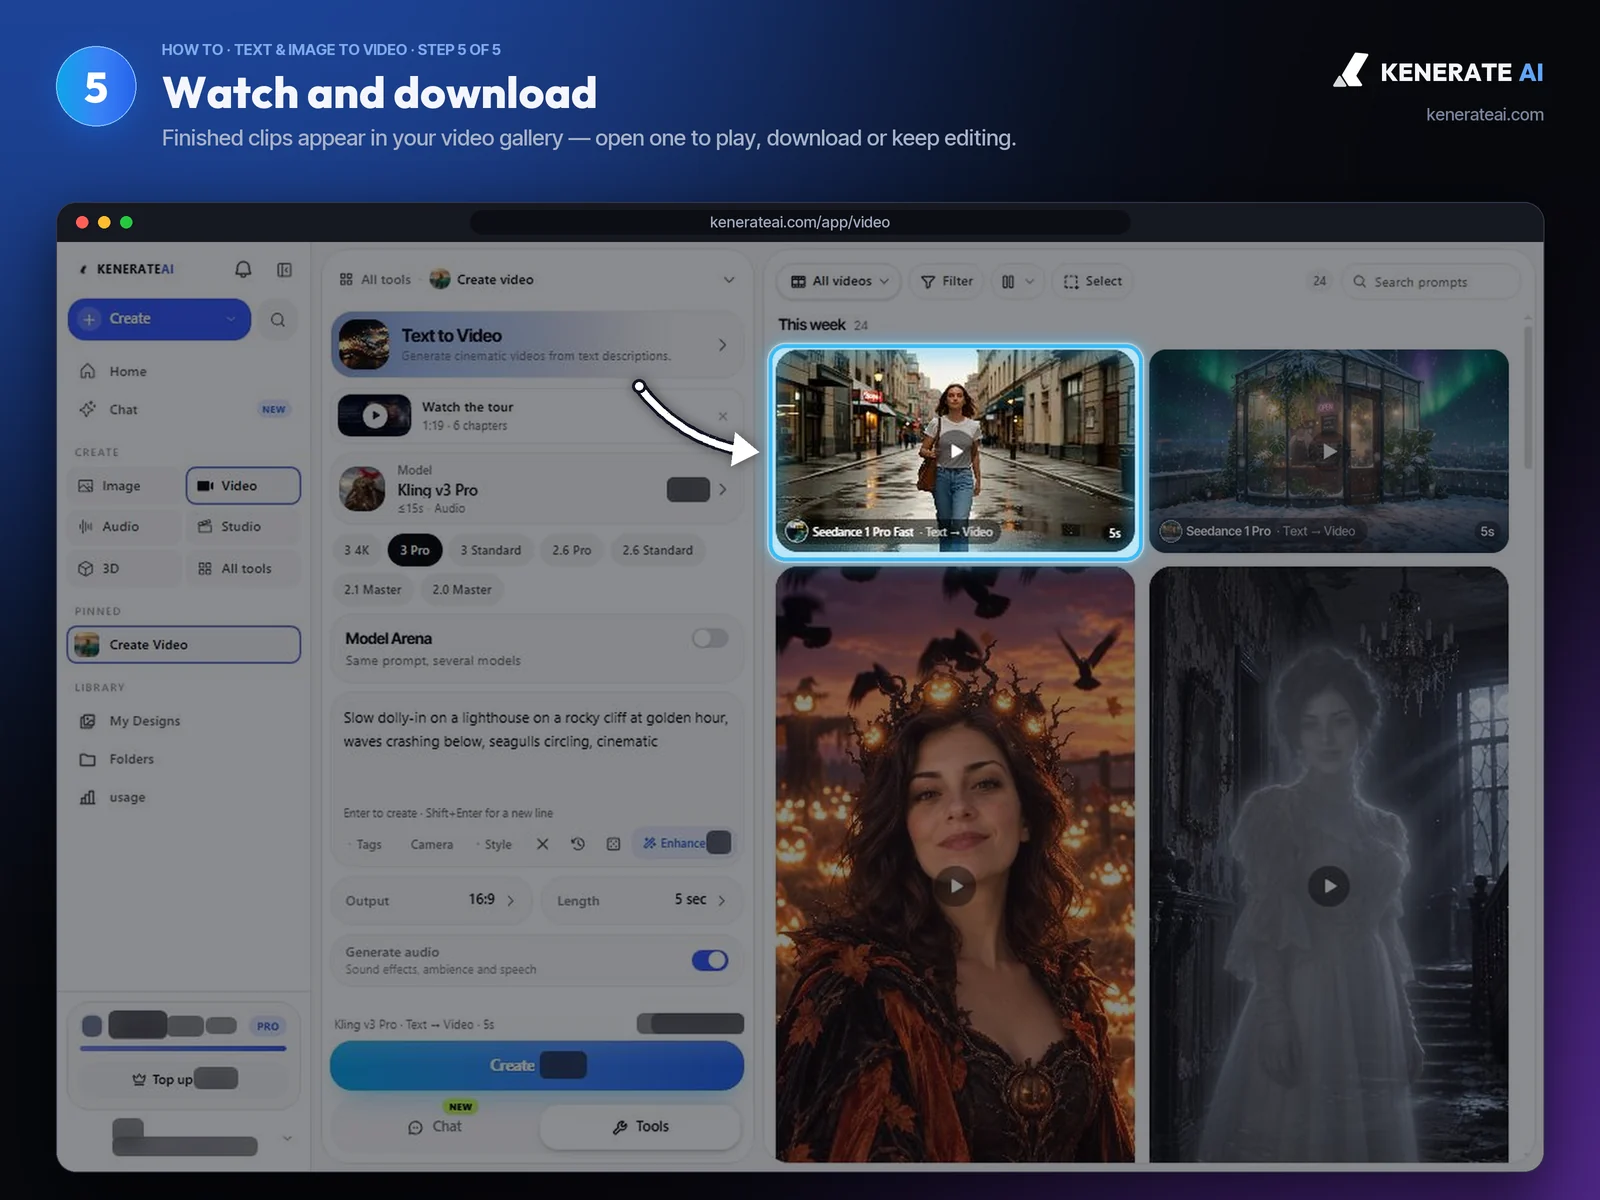Viewport: 1600px width, 1200px height.
Task: Change the Output 16:9 aspect ratio
Action: 431,900
